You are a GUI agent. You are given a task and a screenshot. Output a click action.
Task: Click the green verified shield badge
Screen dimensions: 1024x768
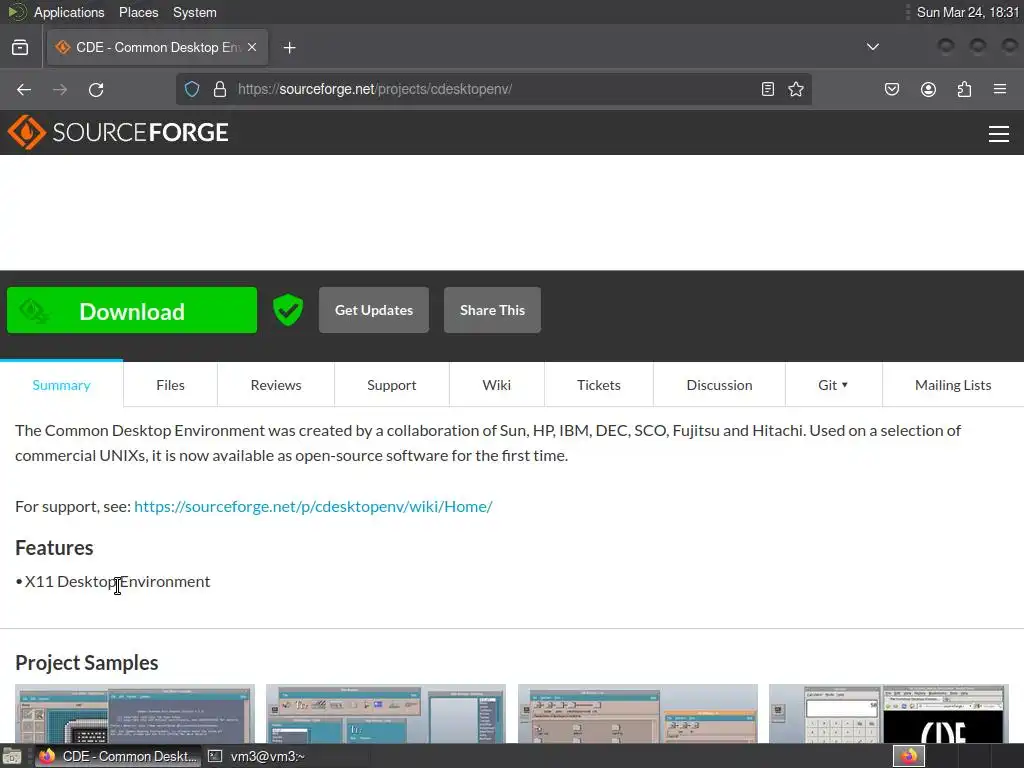(x=287, y=310)
